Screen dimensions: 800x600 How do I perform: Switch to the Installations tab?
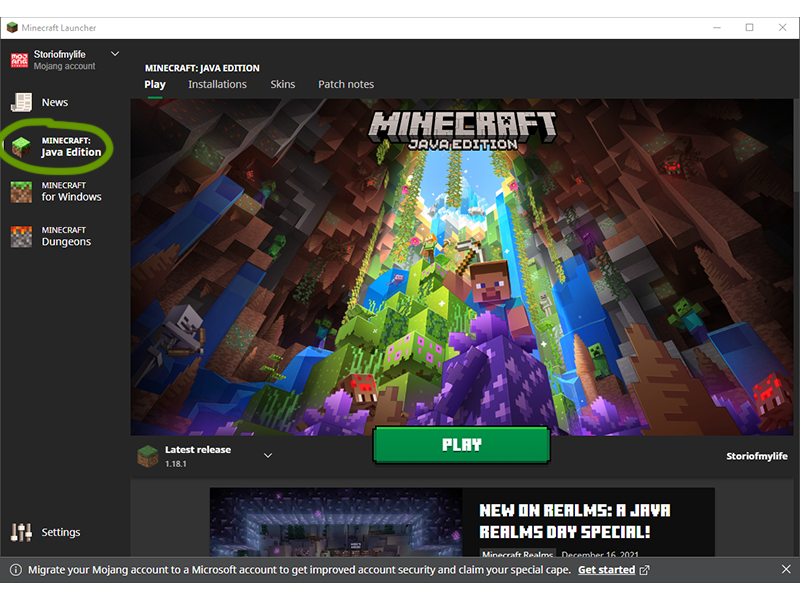tap(217, 84)
